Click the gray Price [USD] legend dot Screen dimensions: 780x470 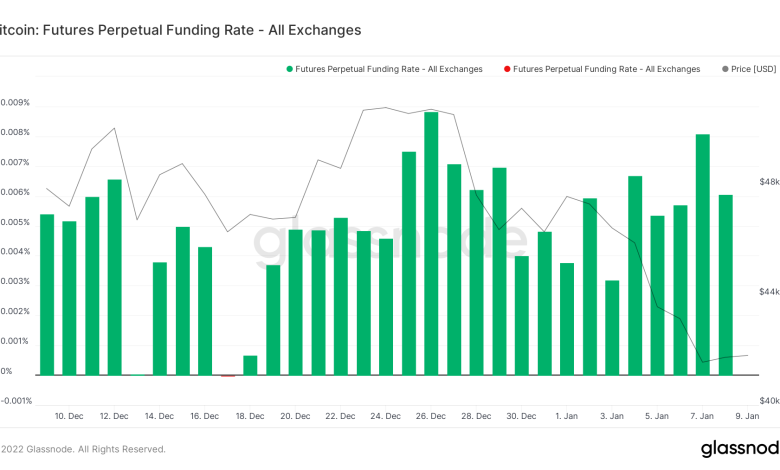[x=724, y=69]
